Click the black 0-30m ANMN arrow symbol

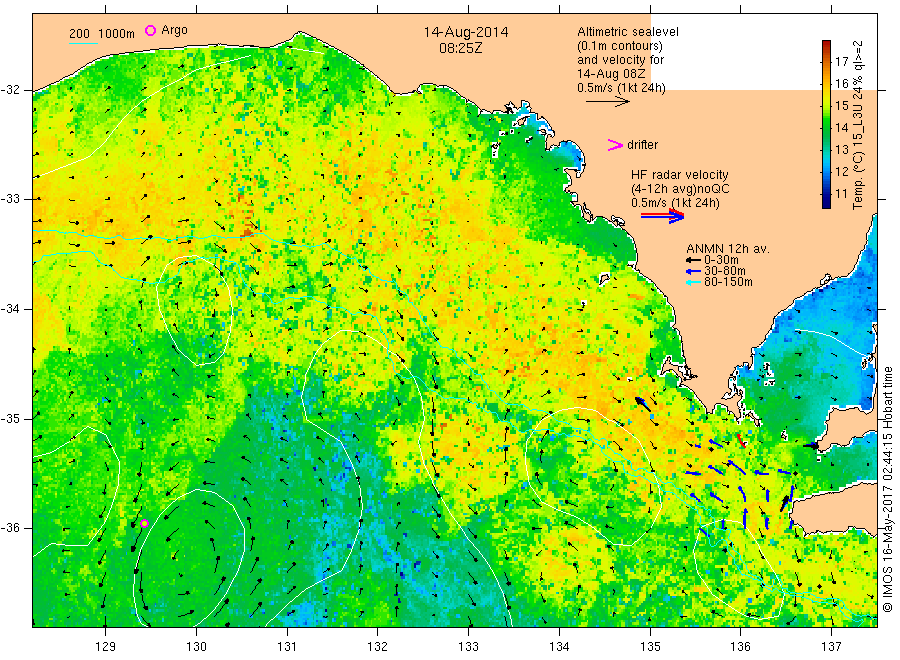(x=693, y=261)
